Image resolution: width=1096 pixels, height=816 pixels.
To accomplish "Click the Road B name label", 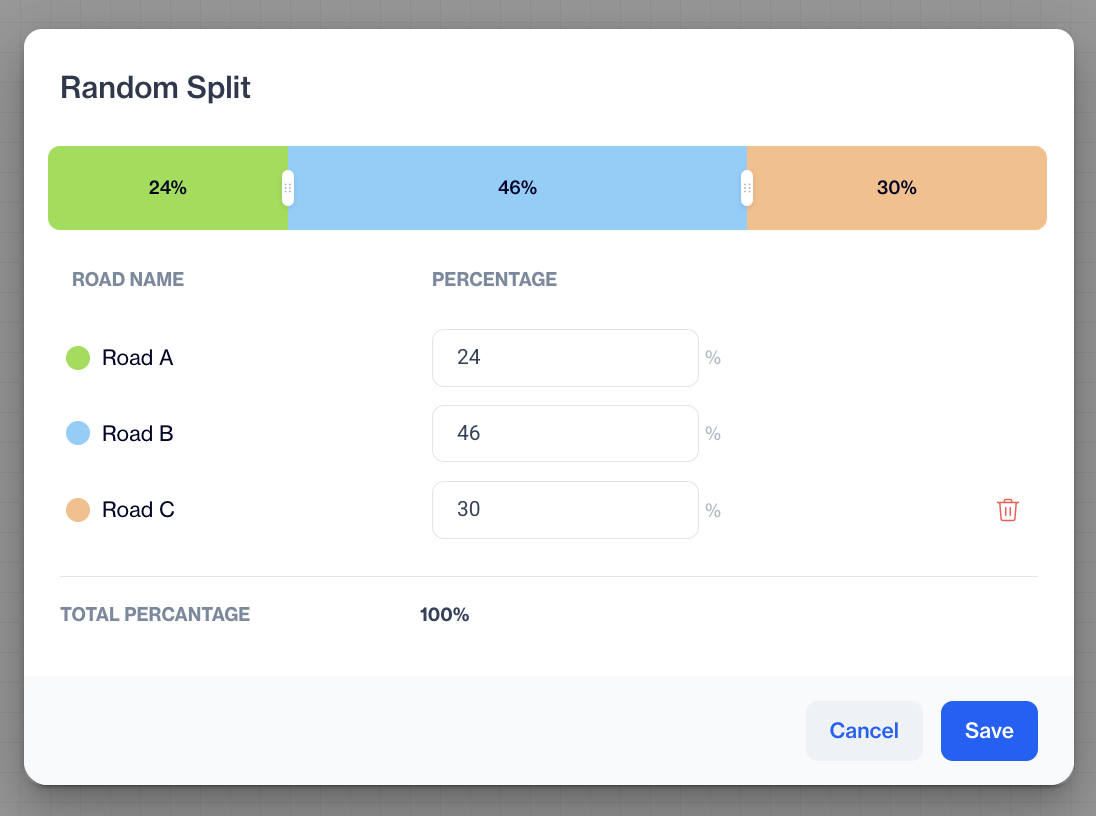I will pos(138,434).
